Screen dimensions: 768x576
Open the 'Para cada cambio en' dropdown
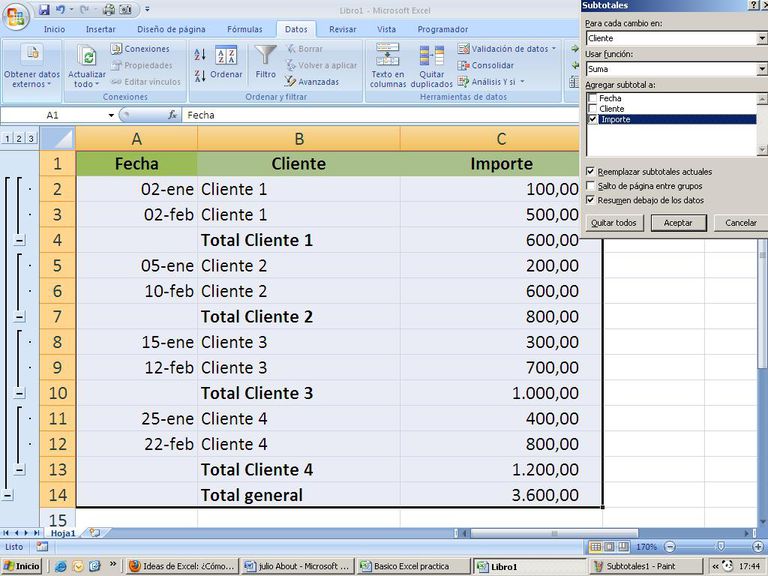[x=761, y=38]
